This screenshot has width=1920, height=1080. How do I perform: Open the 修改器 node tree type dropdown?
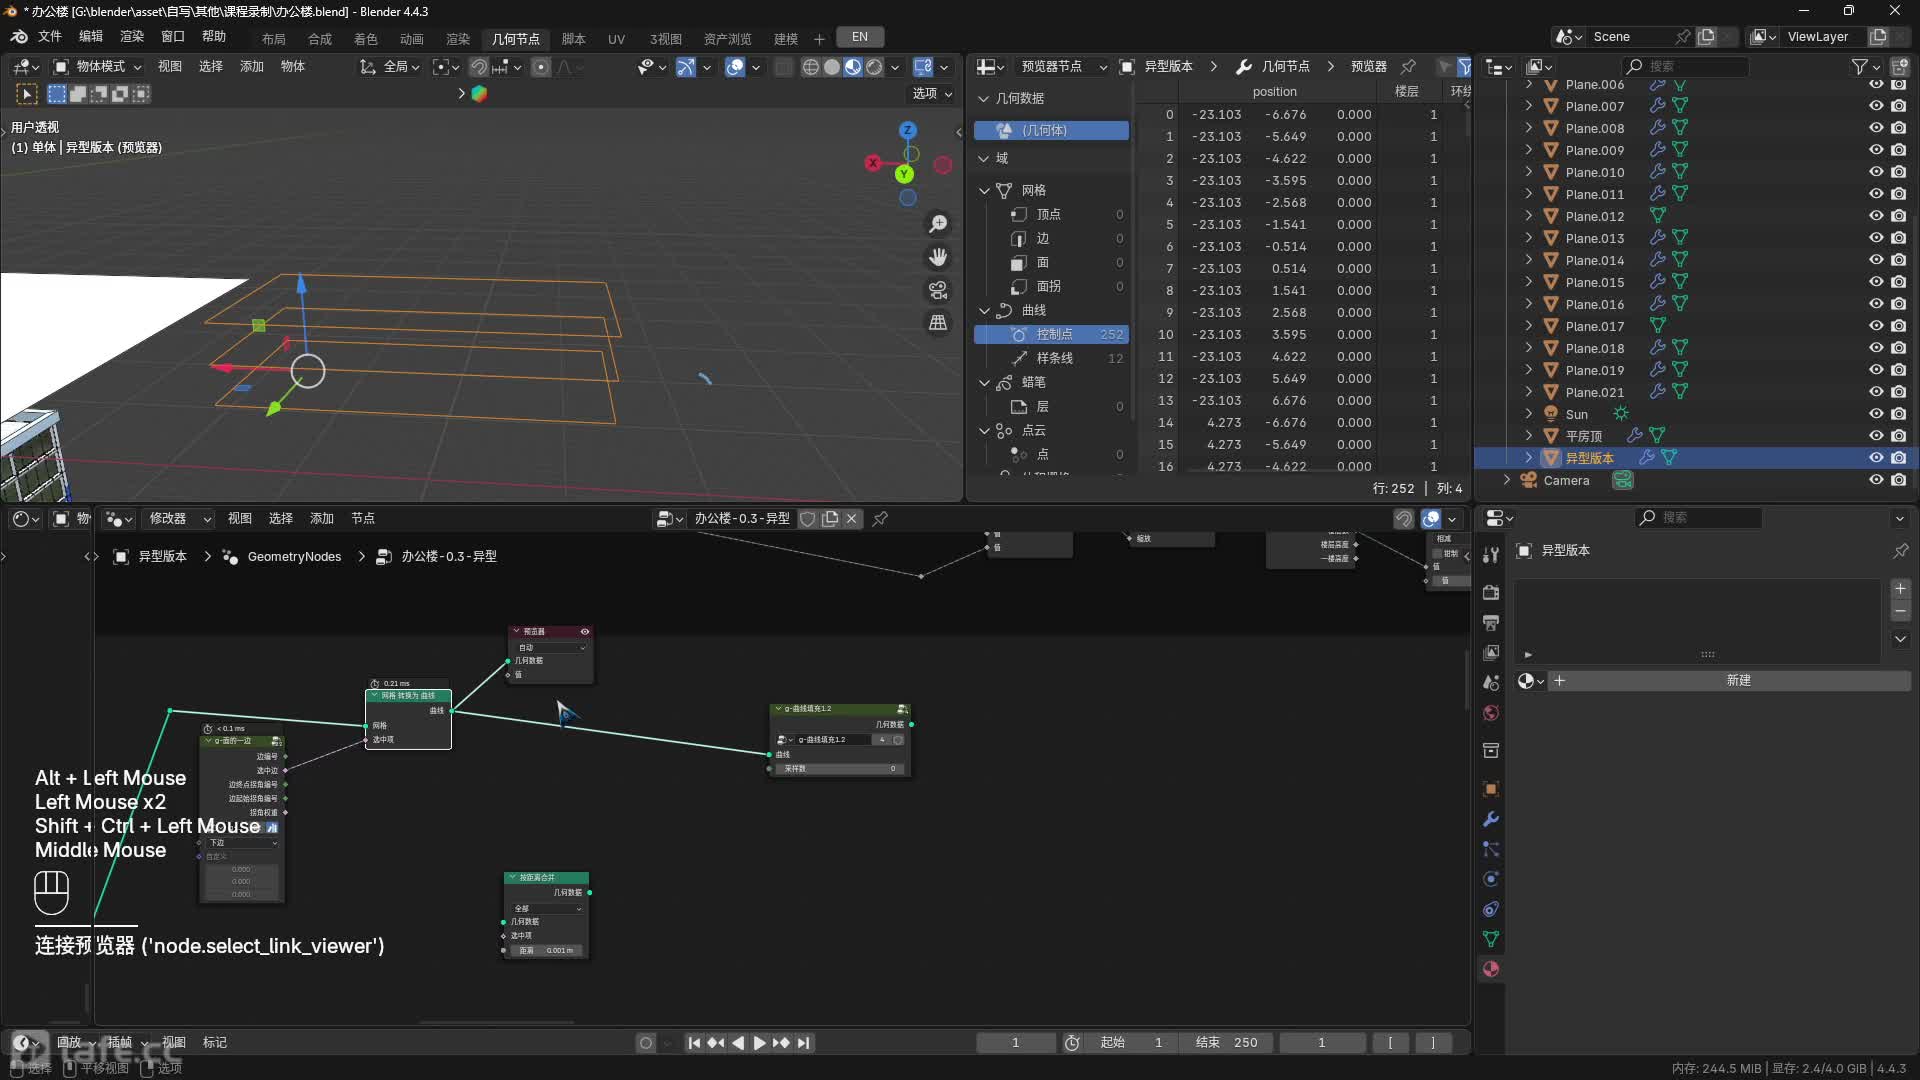180,519
